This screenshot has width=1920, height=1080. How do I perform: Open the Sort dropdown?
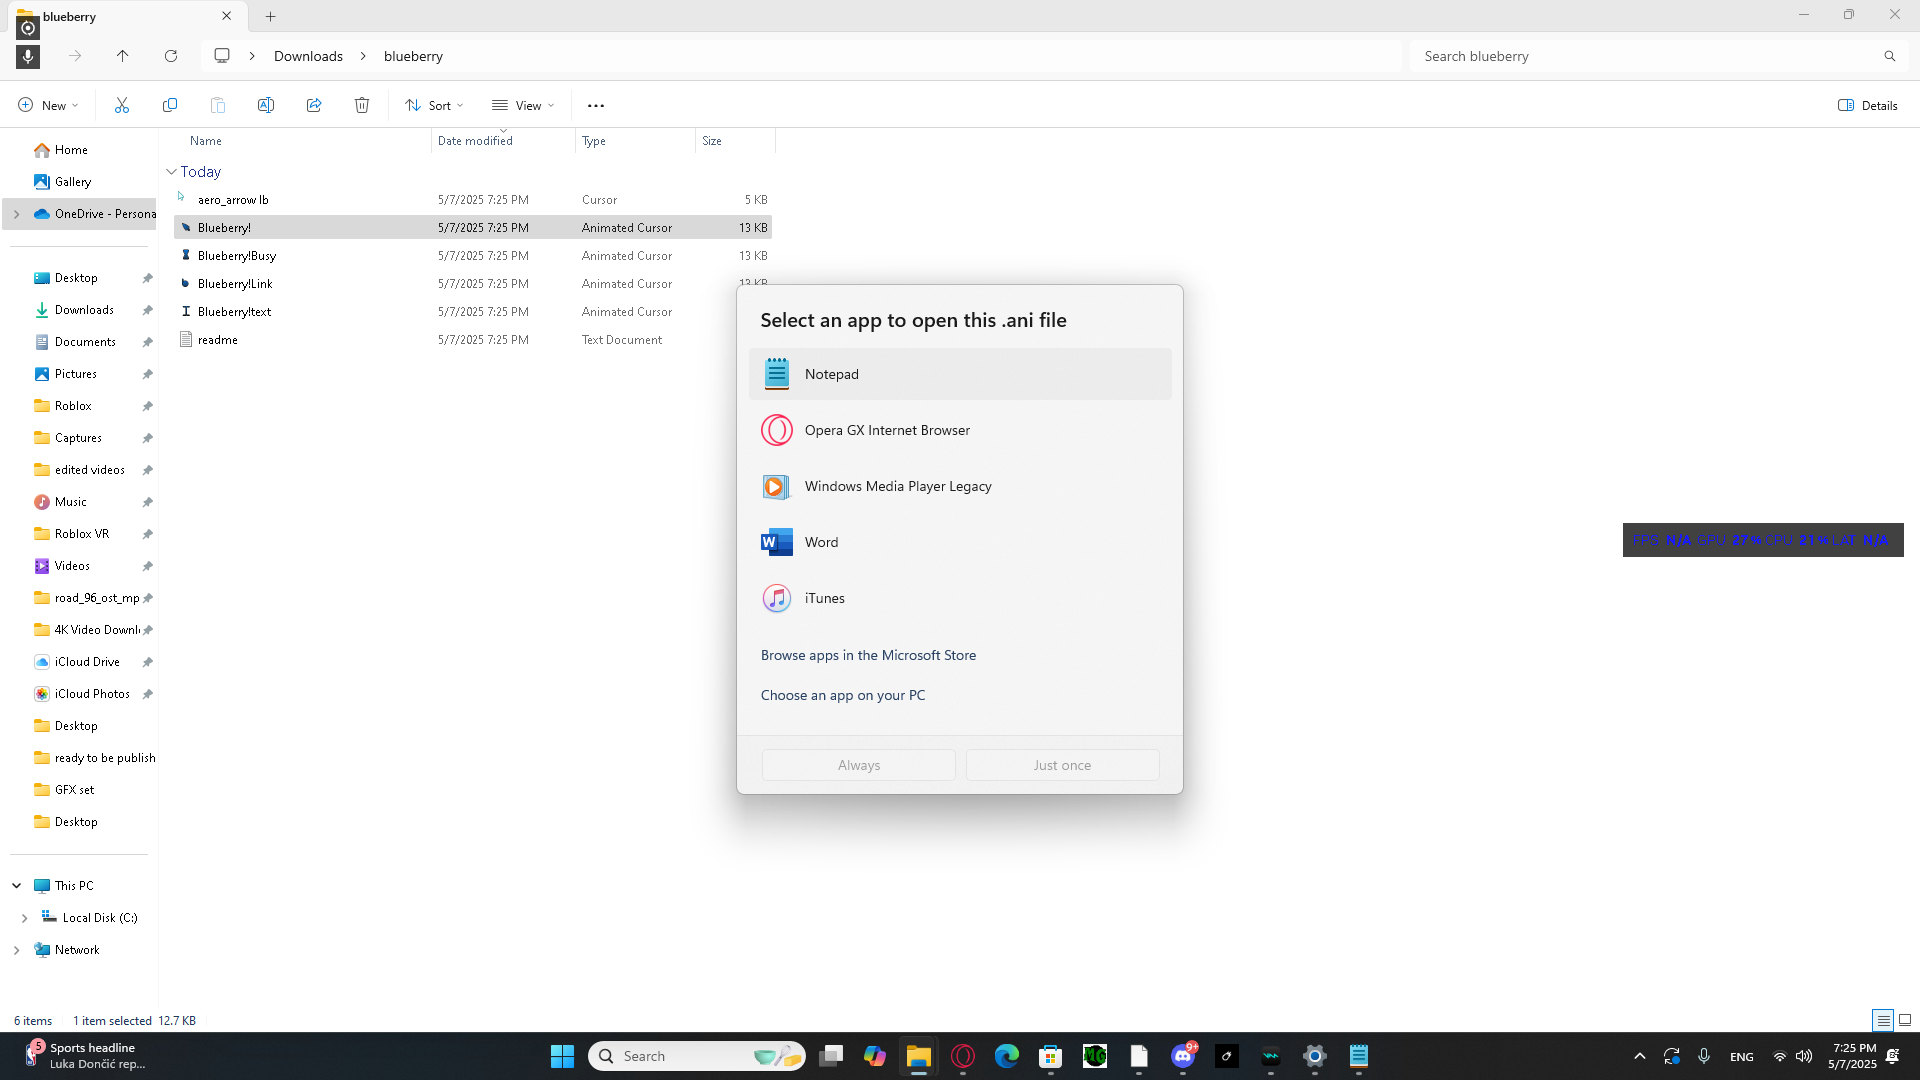tap(434, 105)
